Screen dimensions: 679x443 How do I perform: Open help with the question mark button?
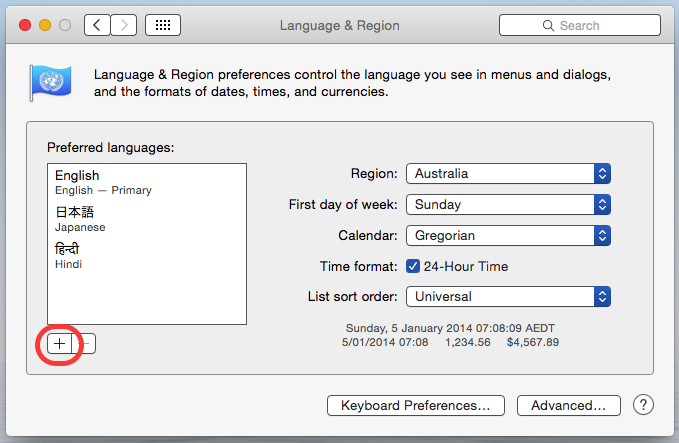coord(644,405)
